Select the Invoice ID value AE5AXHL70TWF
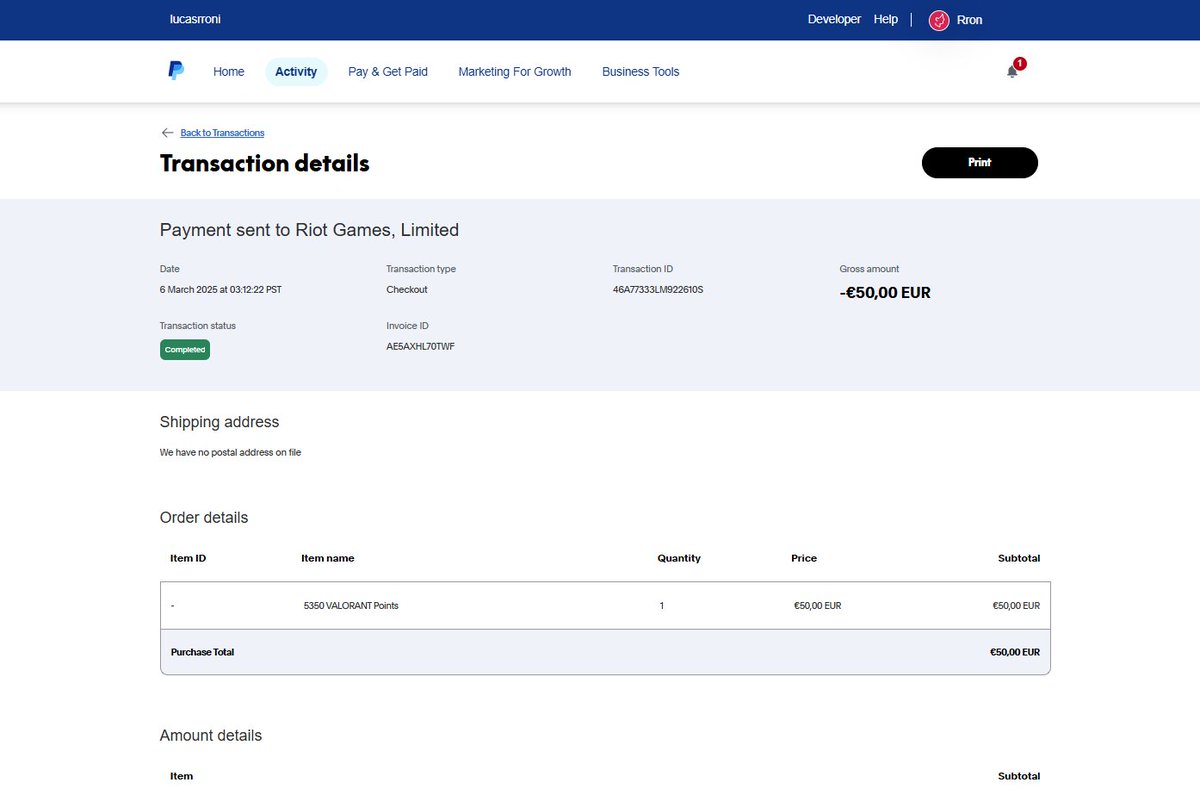 pos(421,347)
